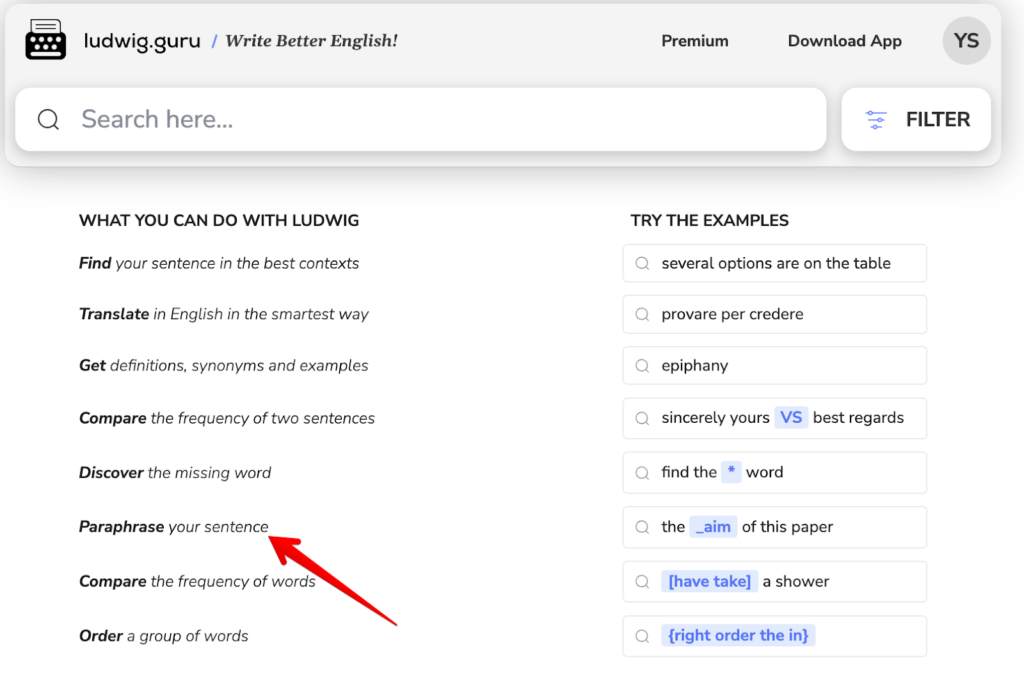Click the '_aim' highlighted tag
Screen dimensions: 1024x687
coord(712,527)
